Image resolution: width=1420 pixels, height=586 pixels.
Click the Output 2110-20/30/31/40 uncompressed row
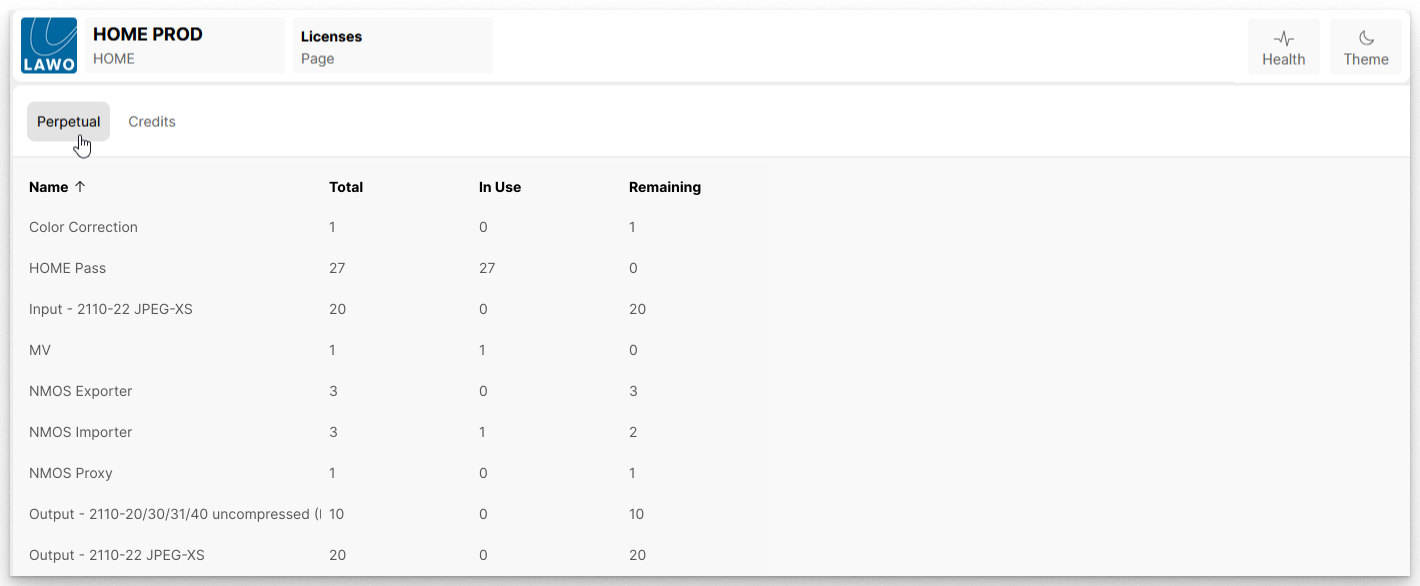[170, 514]
